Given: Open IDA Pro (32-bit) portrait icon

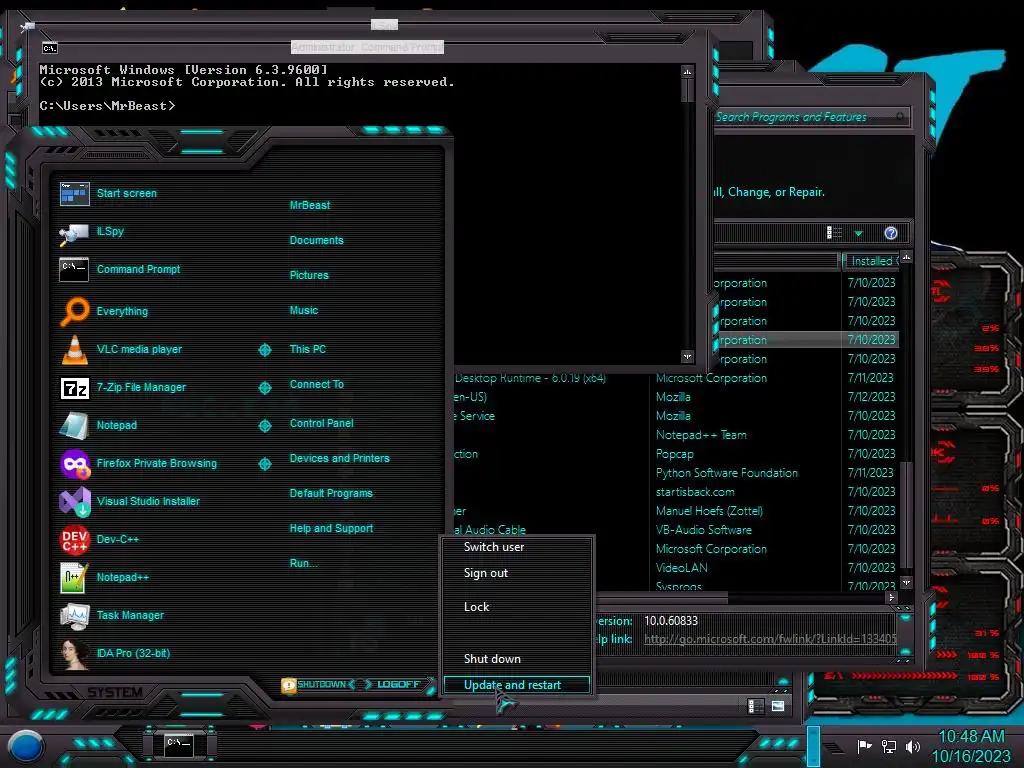Looking at the screenshot, I should click(74, 654).
